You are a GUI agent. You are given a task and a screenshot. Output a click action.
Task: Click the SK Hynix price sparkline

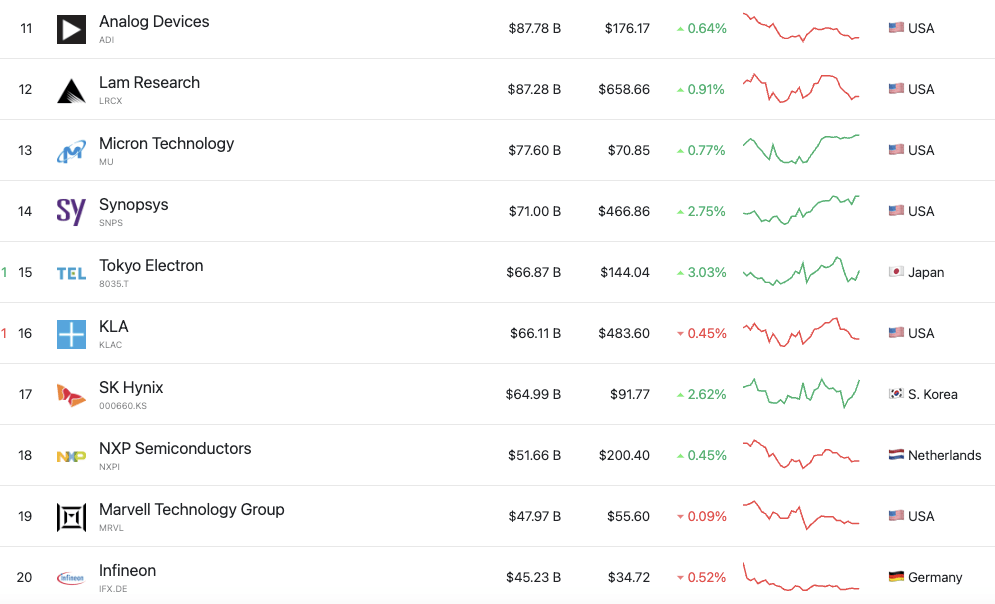[801, 393]
